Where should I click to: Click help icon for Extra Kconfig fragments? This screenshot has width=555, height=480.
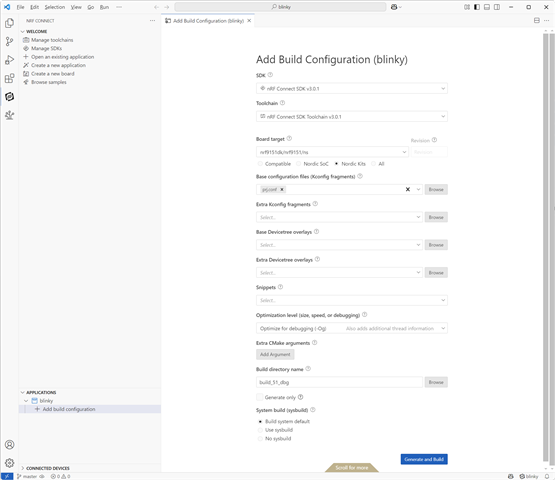pos(315,204)
